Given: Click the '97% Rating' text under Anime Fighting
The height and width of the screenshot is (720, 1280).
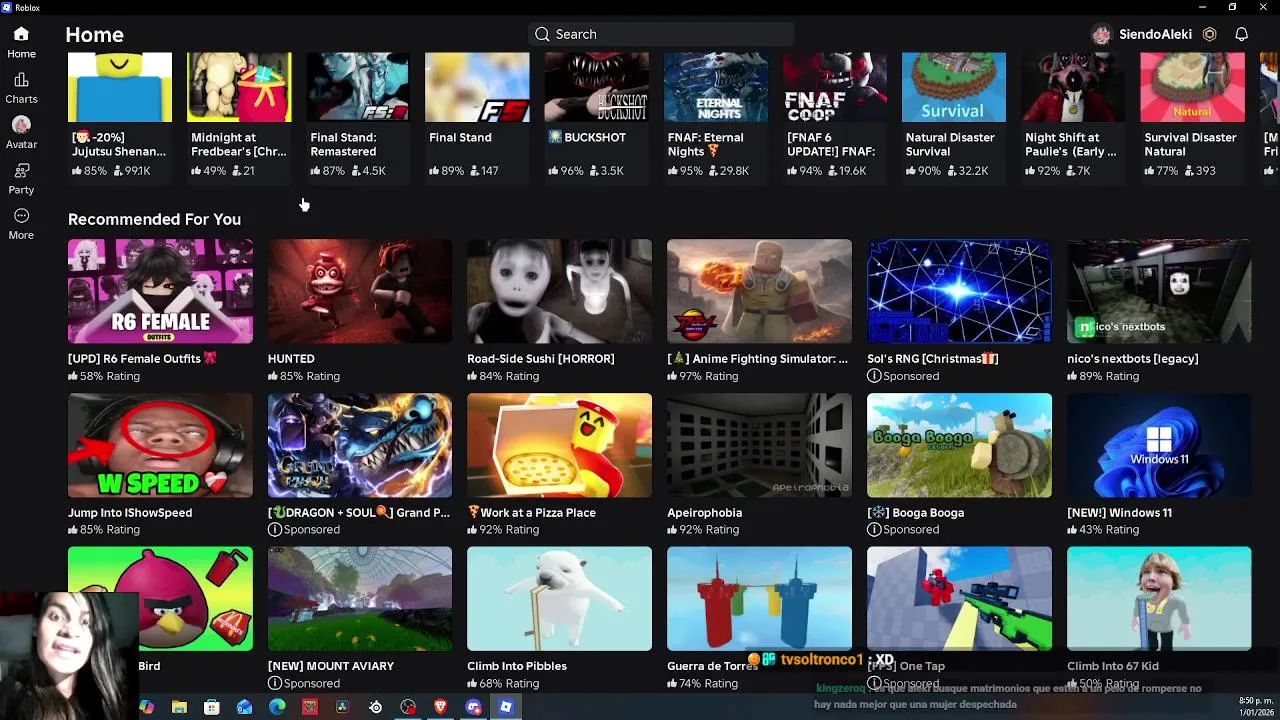Looking at the screenshot, I should coord(709,376).
